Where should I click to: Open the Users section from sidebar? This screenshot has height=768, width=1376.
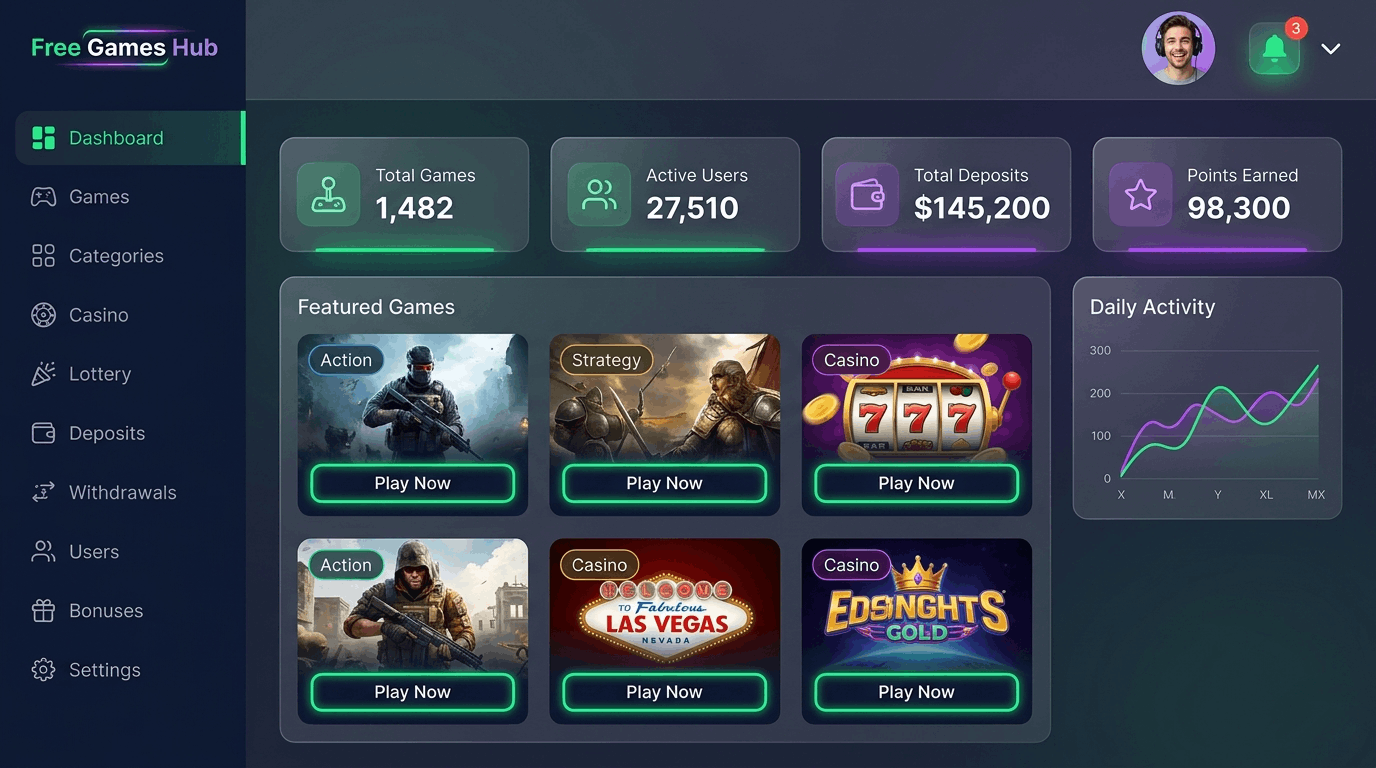pos(44,551)
